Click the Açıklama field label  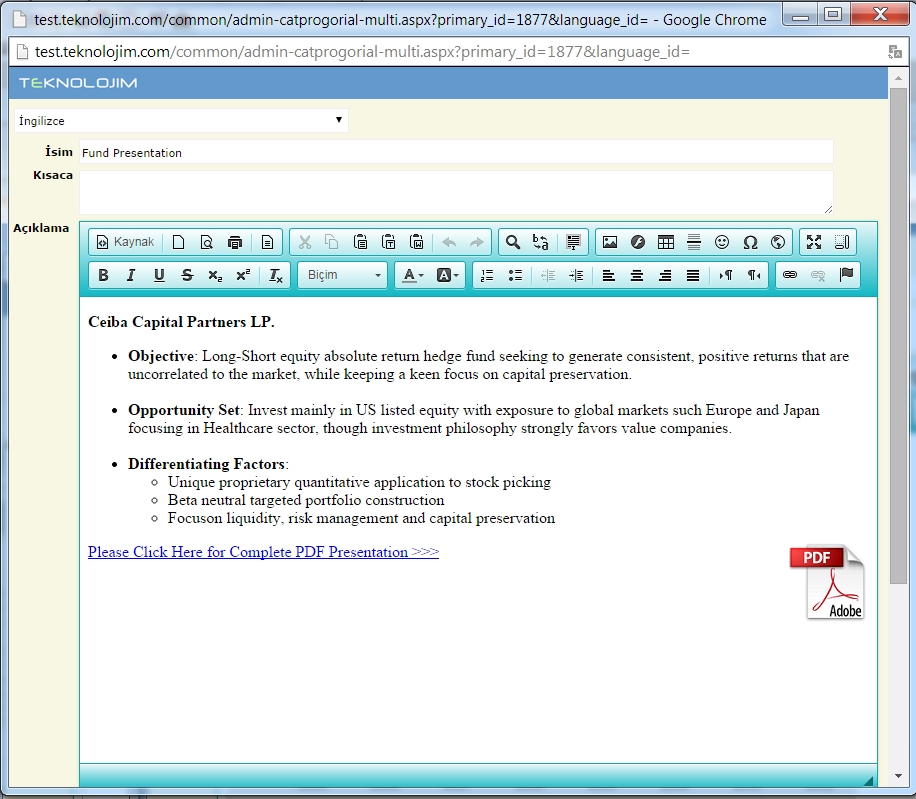coord(41,228)
